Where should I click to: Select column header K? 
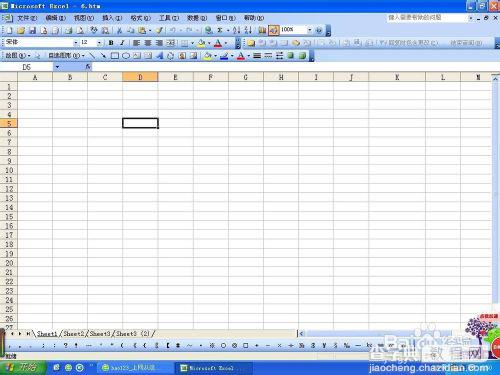coord(397,77)
